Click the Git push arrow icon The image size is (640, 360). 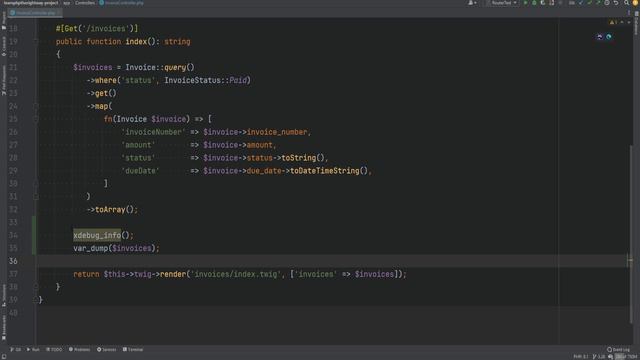click(x=598, y=3)
